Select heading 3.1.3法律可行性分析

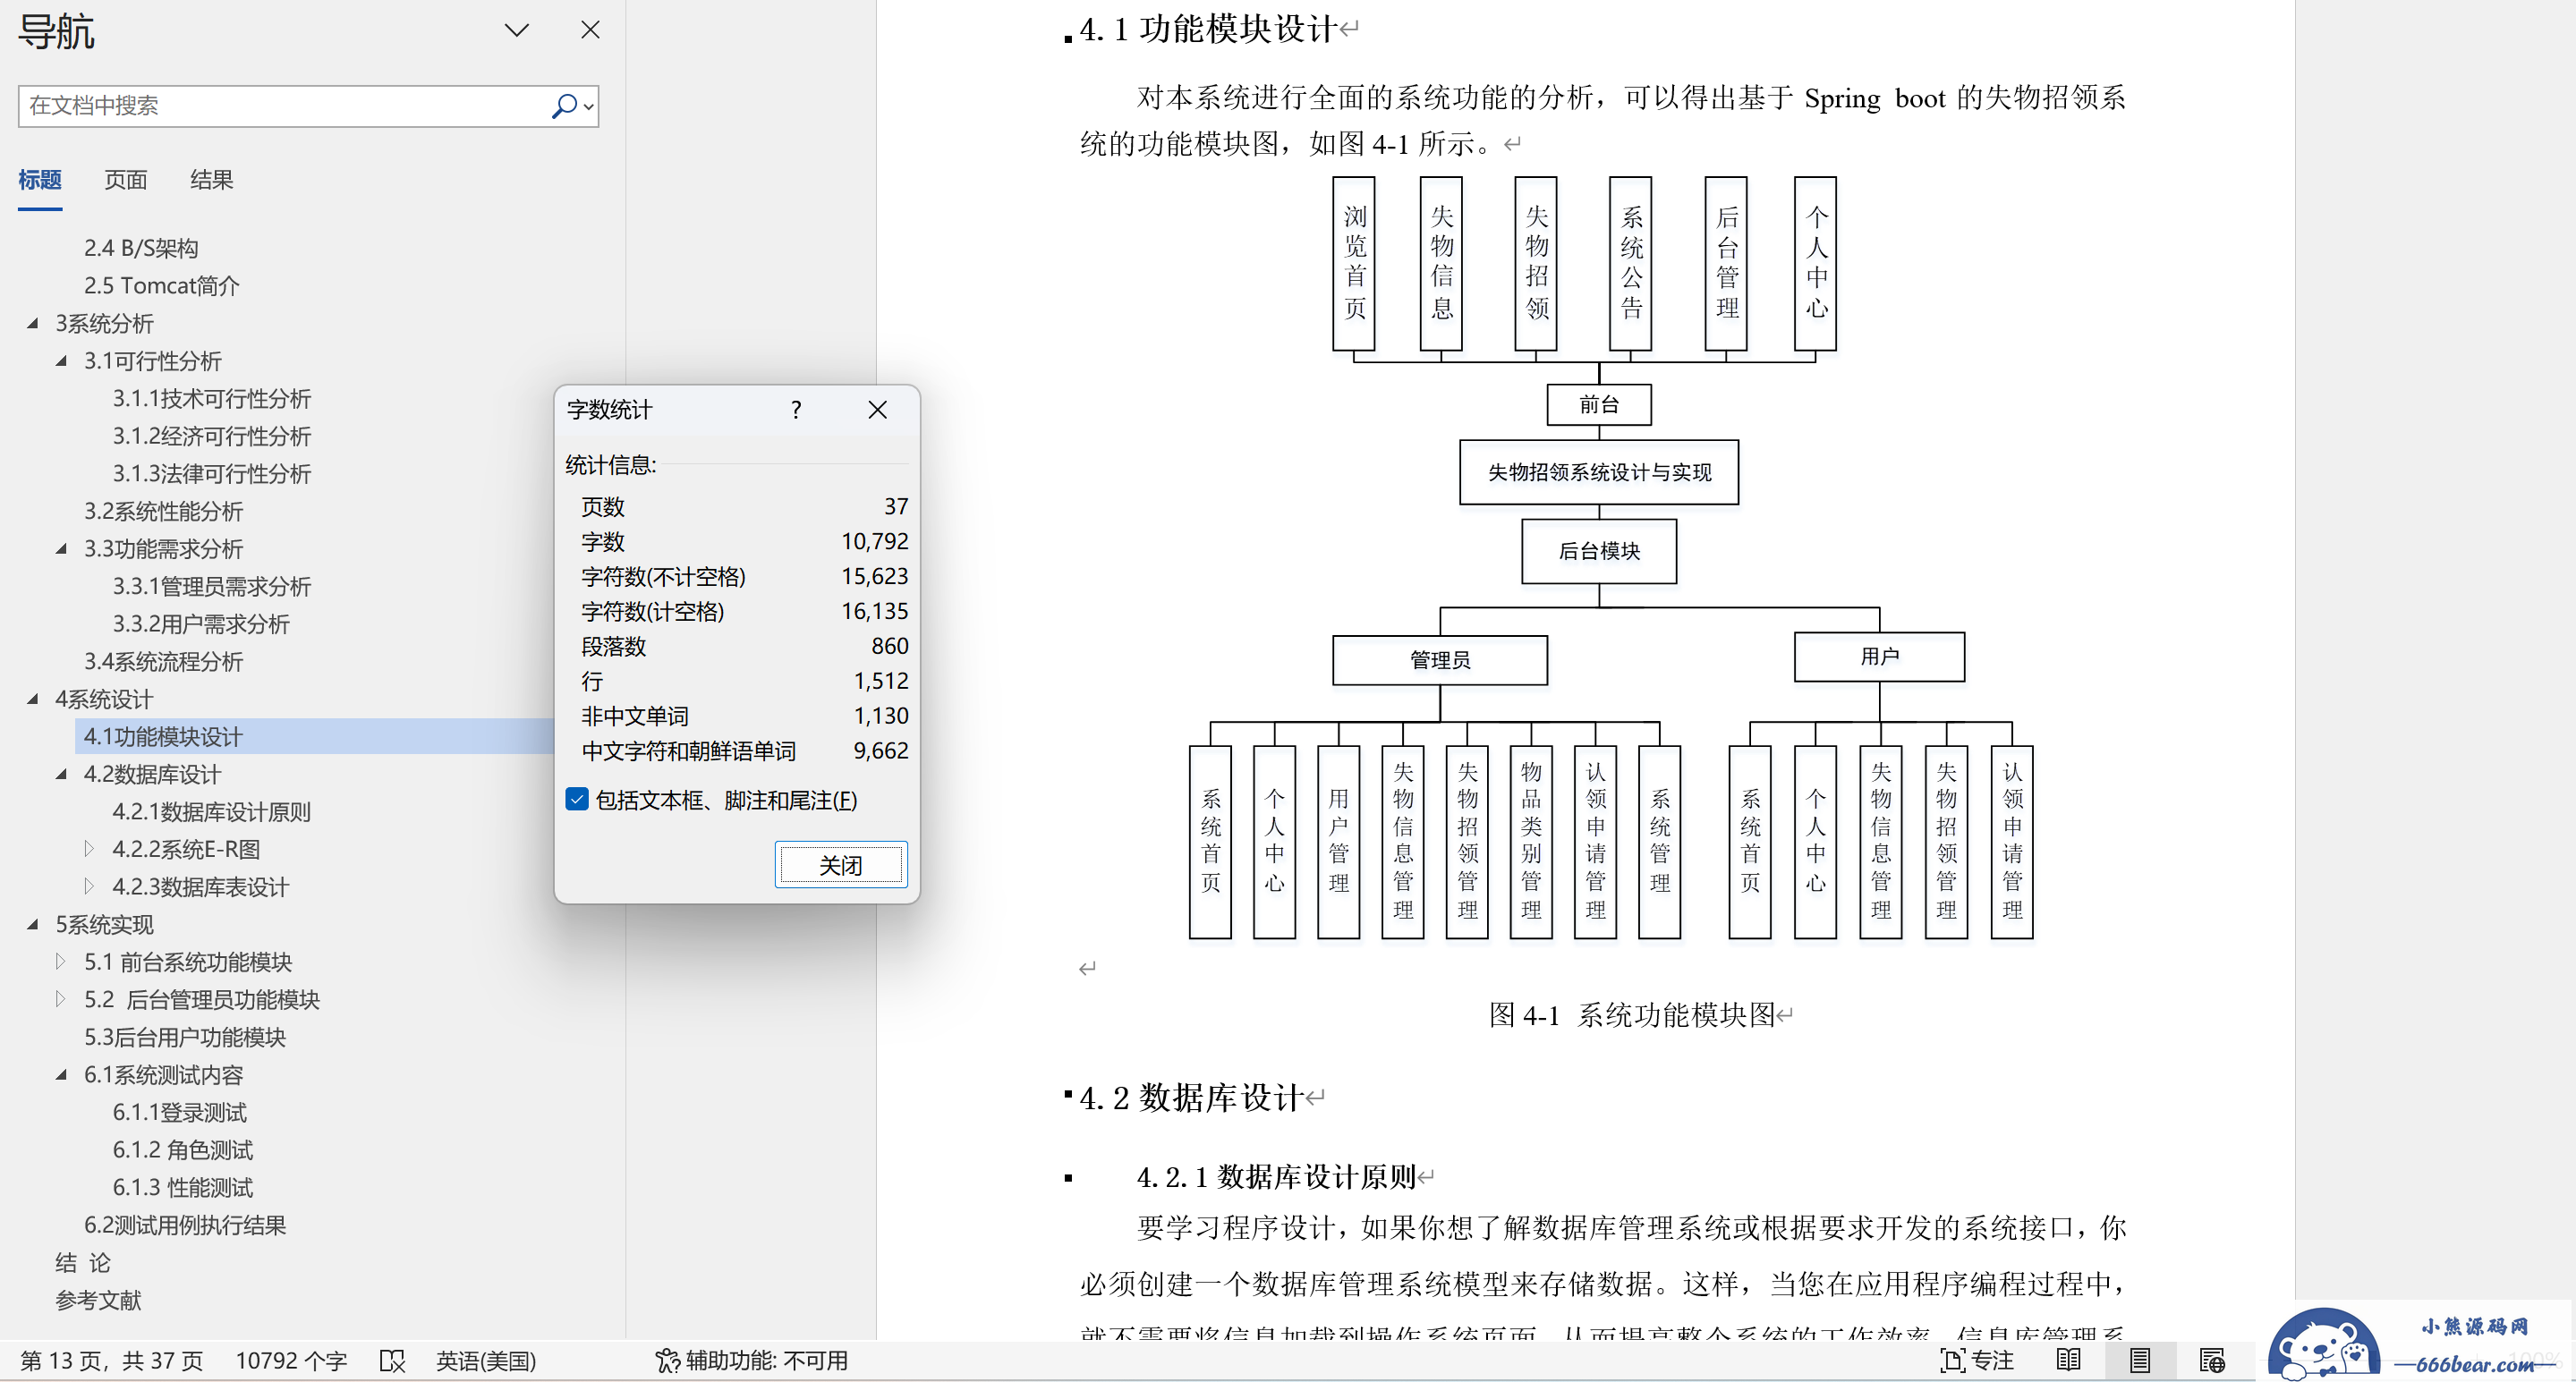(212, 474)
